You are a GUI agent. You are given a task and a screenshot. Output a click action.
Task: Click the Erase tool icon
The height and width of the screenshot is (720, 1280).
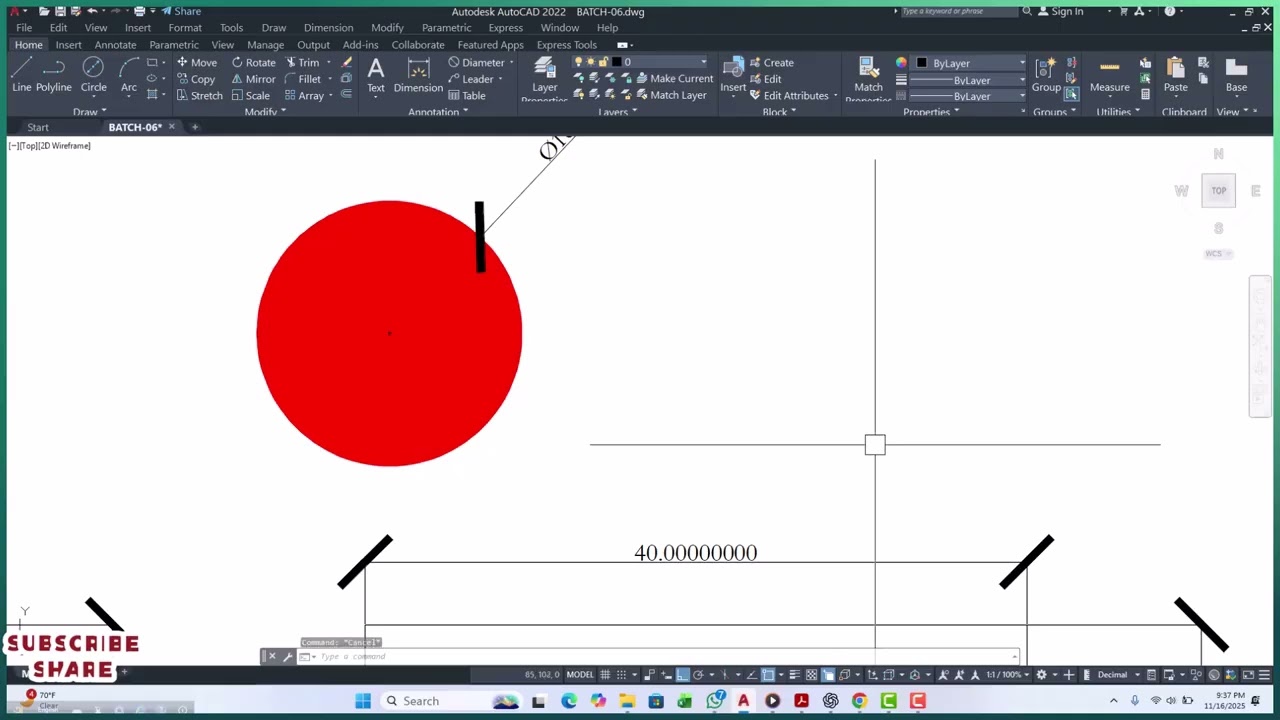pos(347,62)
